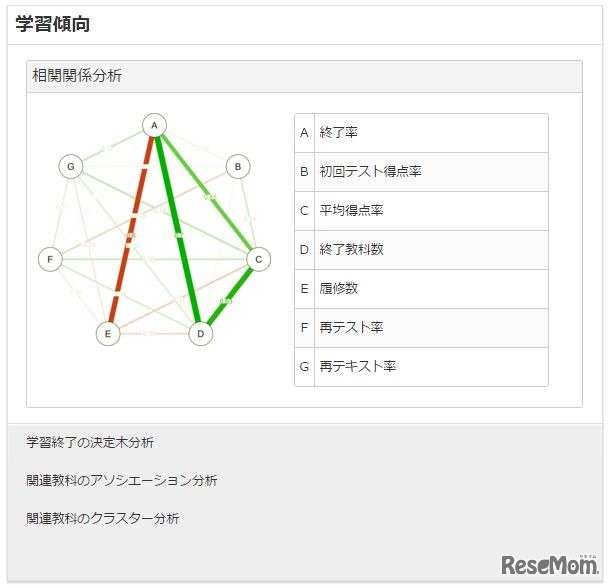Select the 初回テスト得点率 legend row
Image resolution: width=612 pixels, height=588 pixels.
click(420, 171)
